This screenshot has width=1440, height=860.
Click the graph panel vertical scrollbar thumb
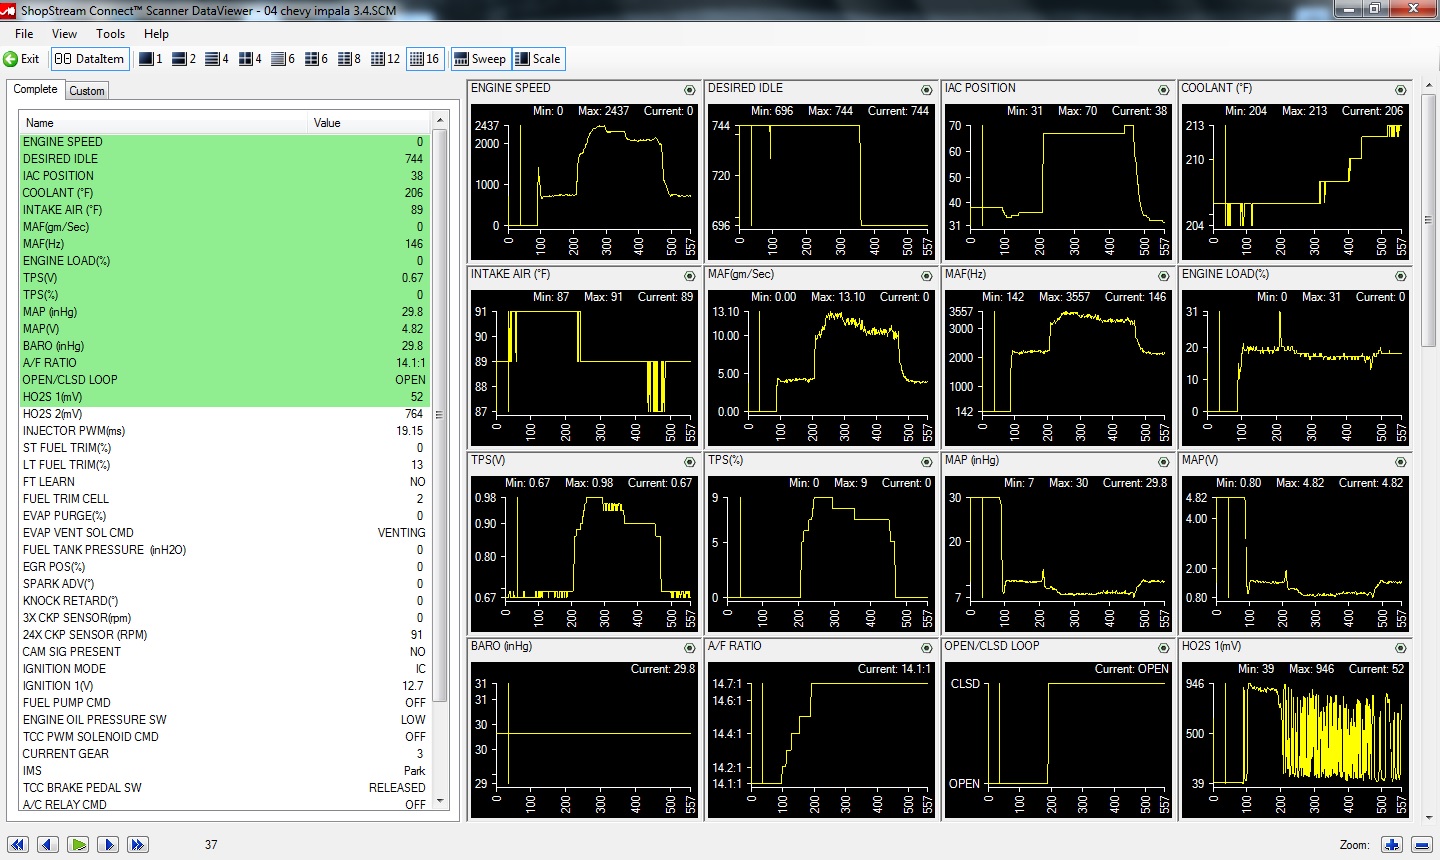click(1427, 220)
